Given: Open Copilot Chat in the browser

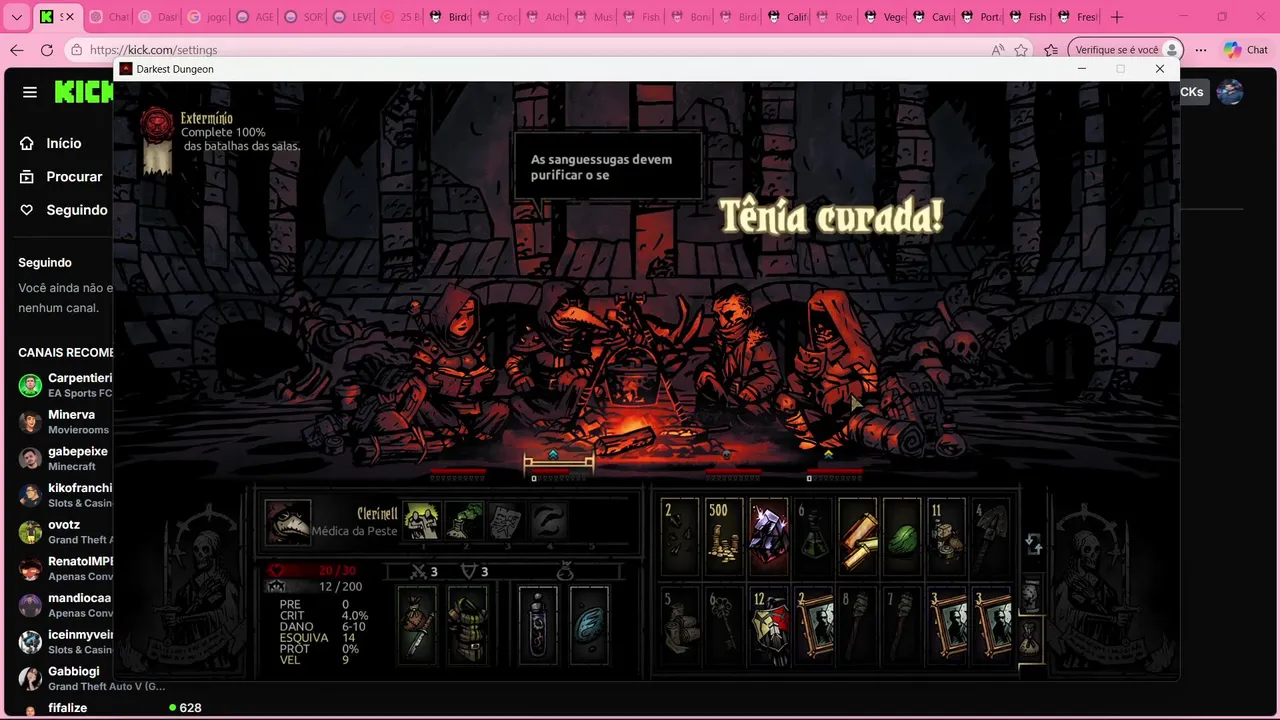Looking at the screenshot, I should 1246,50.
